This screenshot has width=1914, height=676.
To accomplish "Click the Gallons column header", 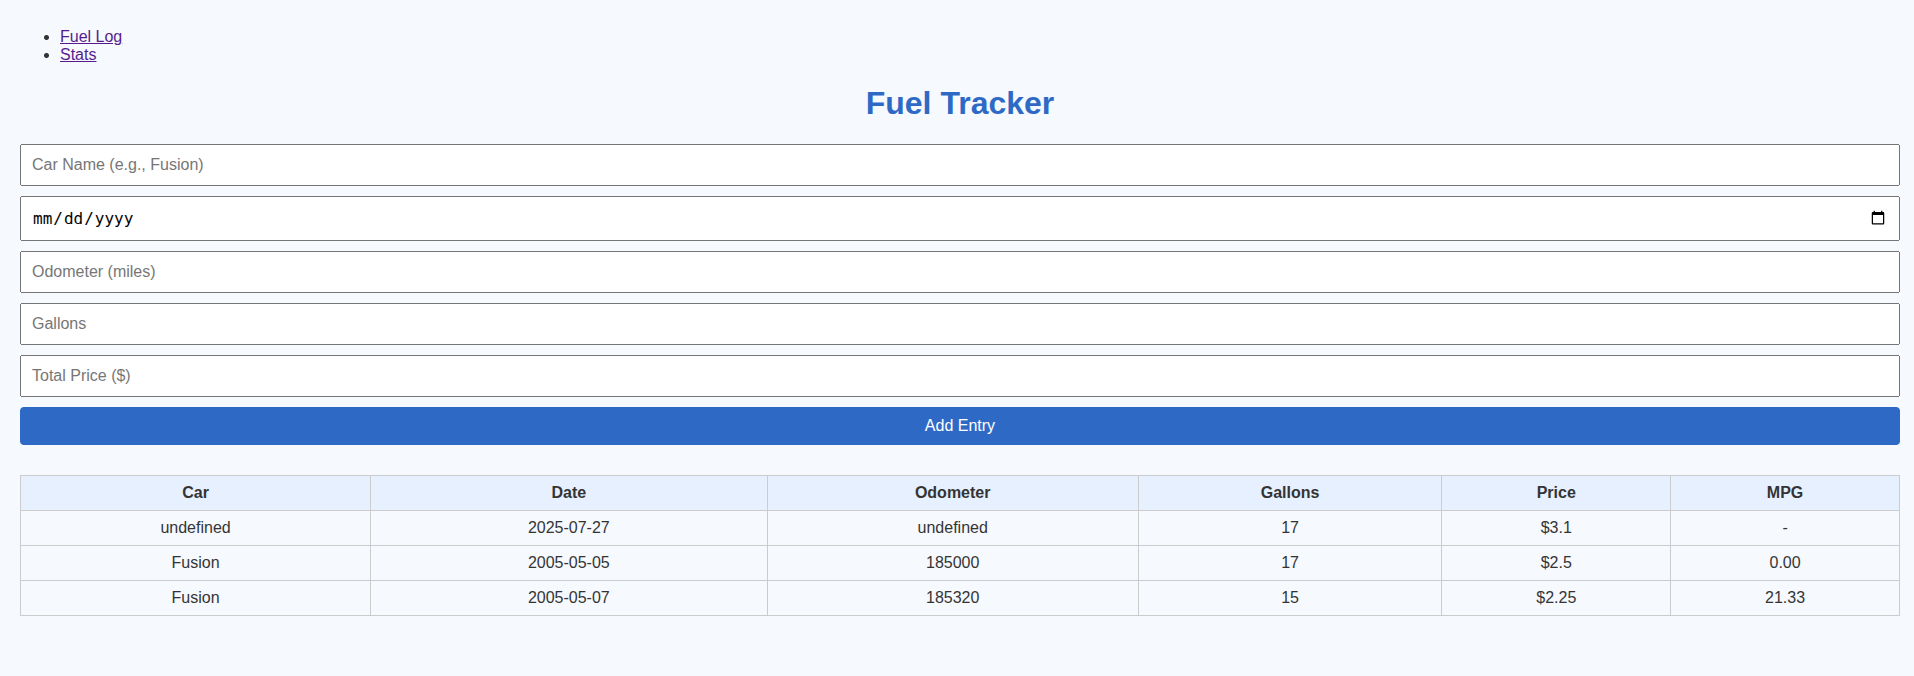I will [1290, 493].
